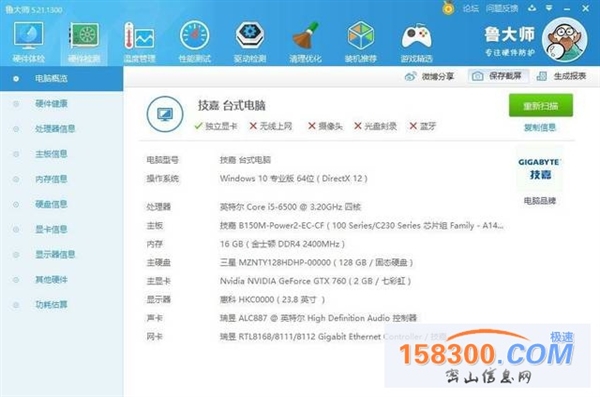Image resolution: width=600 pixels, height=397 pixels.
Task: Open 性能测试 performance test gauge icon
Action: pos(195,41)
